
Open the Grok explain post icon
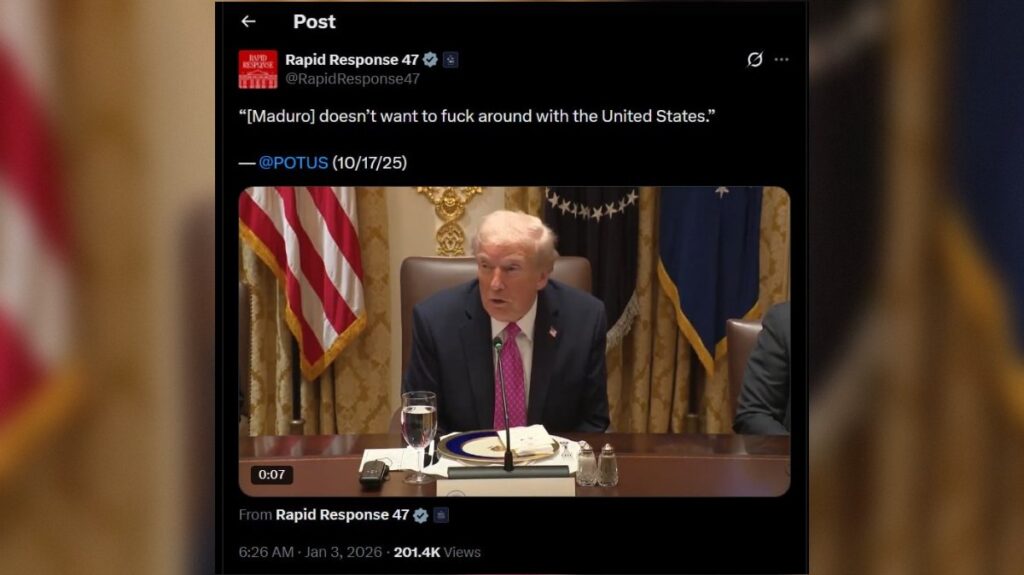754,59
